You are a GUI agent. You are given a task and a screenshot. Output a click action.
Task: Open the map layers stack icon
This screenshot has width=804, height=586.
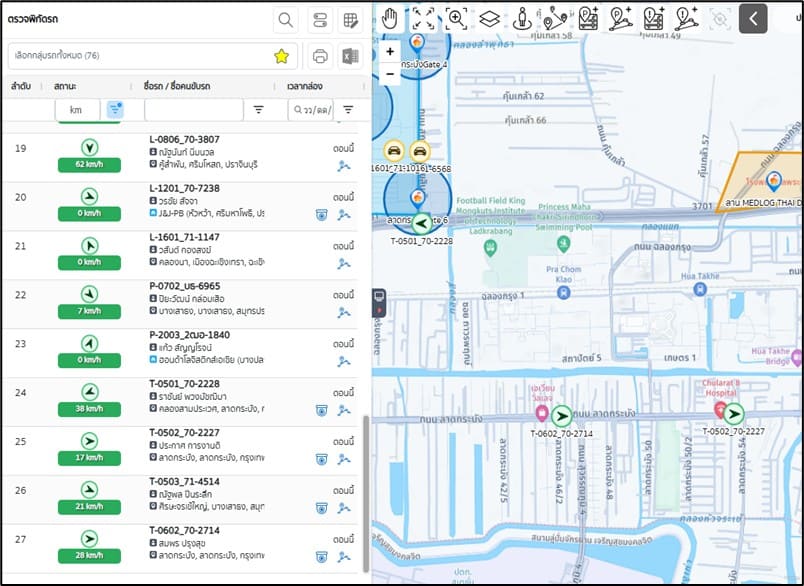point(488,19)
